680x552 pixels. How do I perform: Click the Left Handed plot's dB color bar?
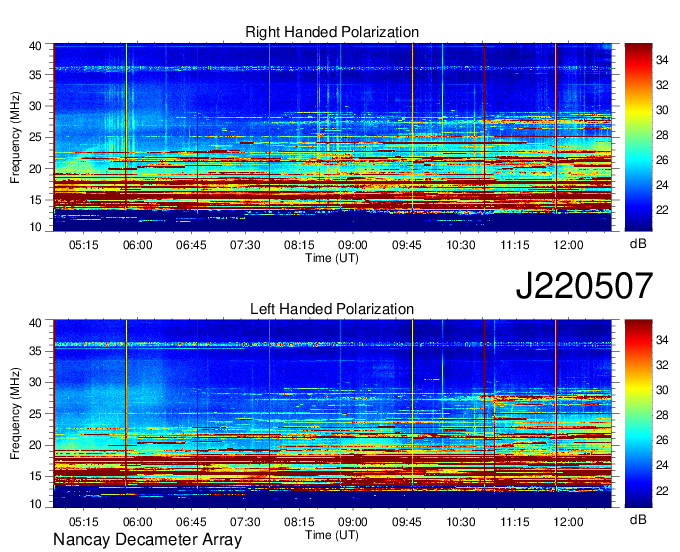click(638, 414)
